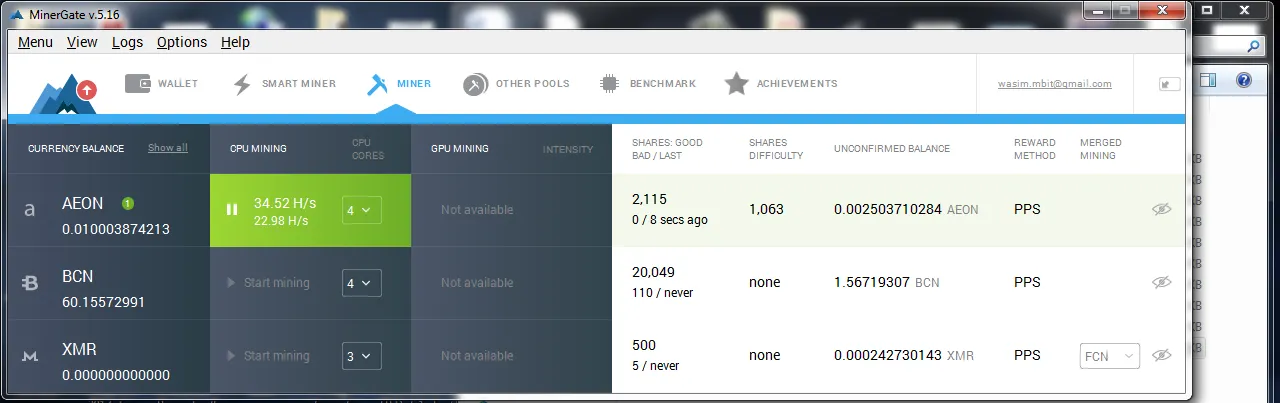
Task: Click BCN good shares 20,049
Action: point(654,273)
